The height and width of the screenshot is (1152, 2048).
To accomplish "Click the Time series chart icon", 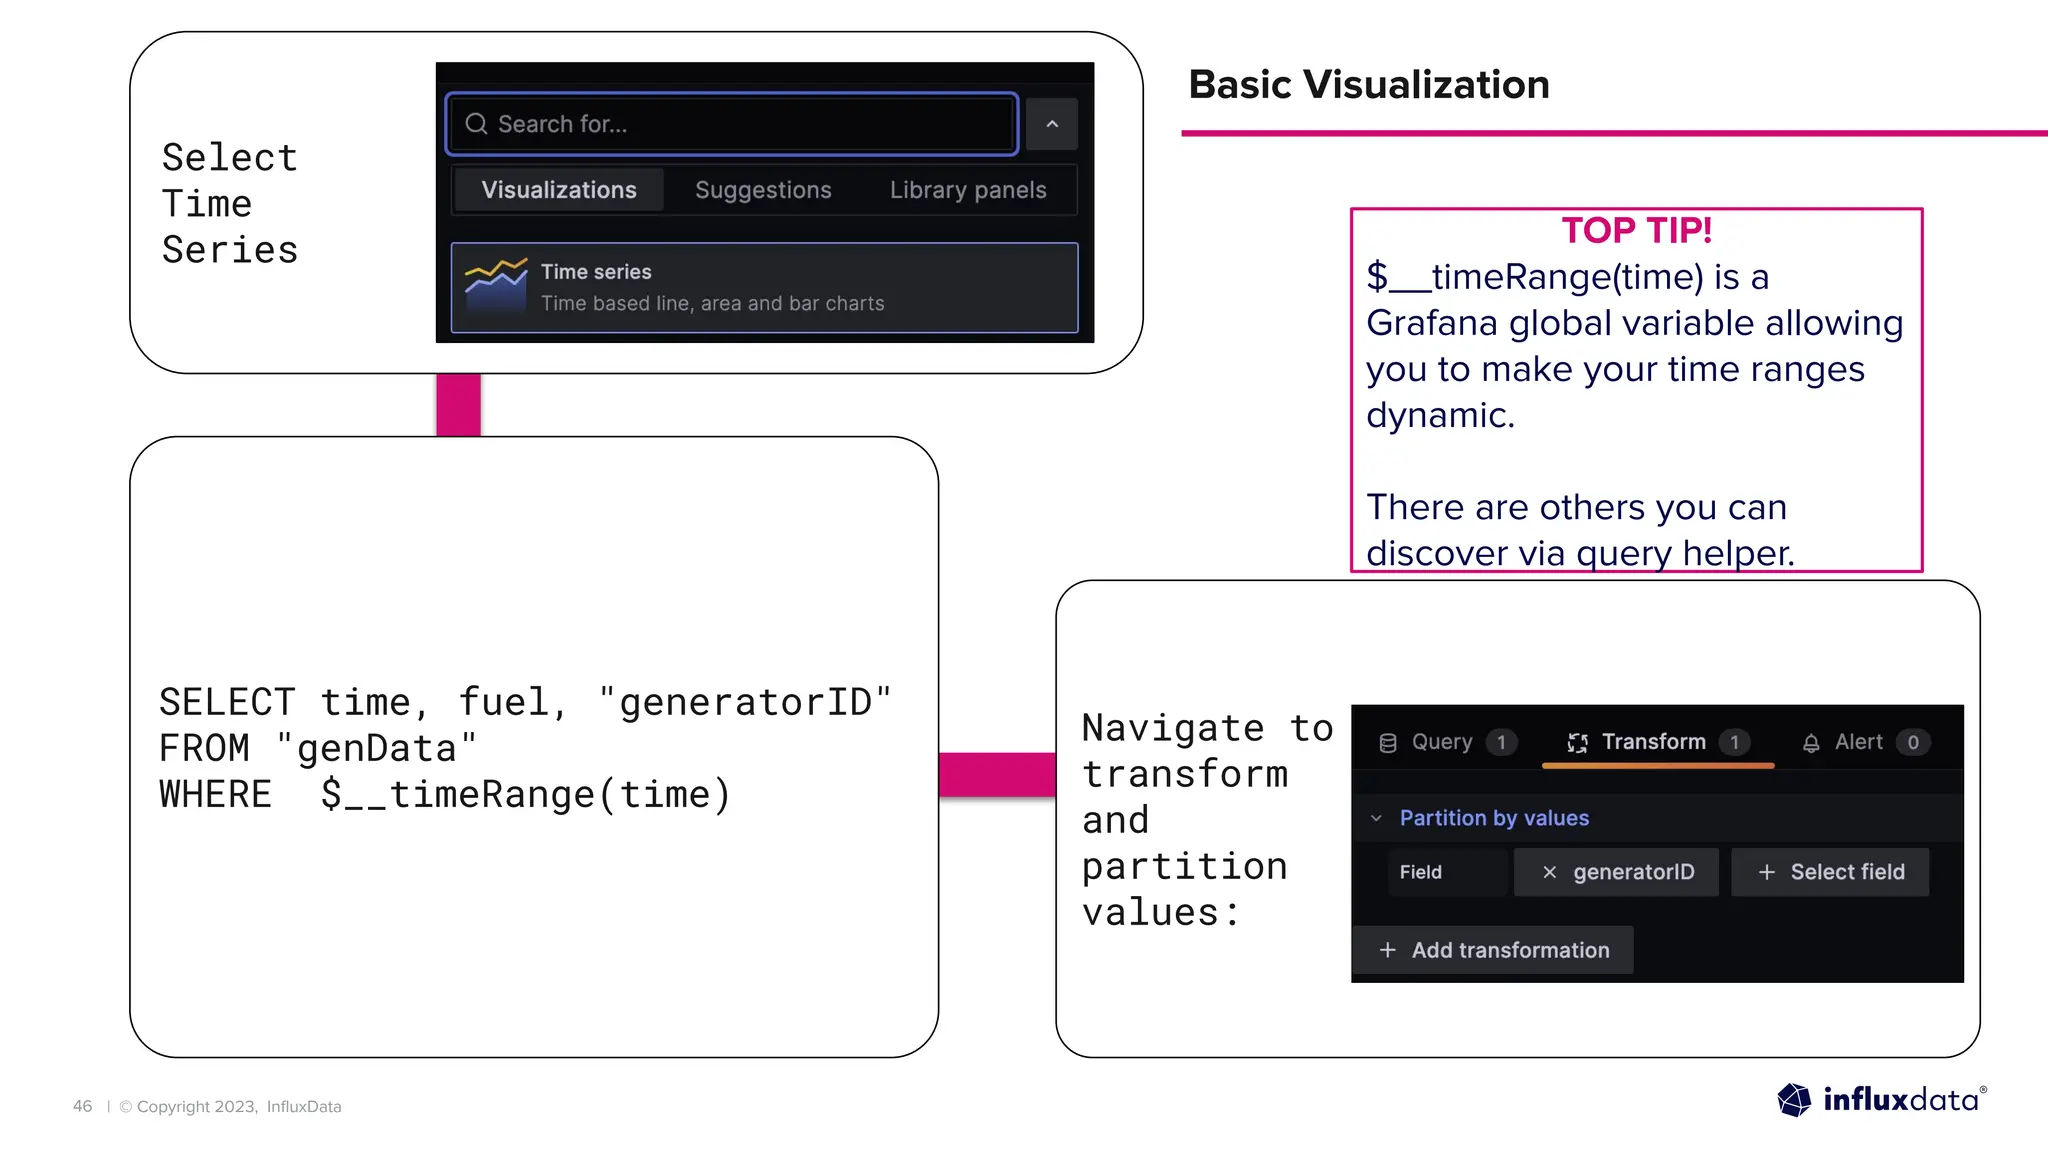I will tap(496, 286).
